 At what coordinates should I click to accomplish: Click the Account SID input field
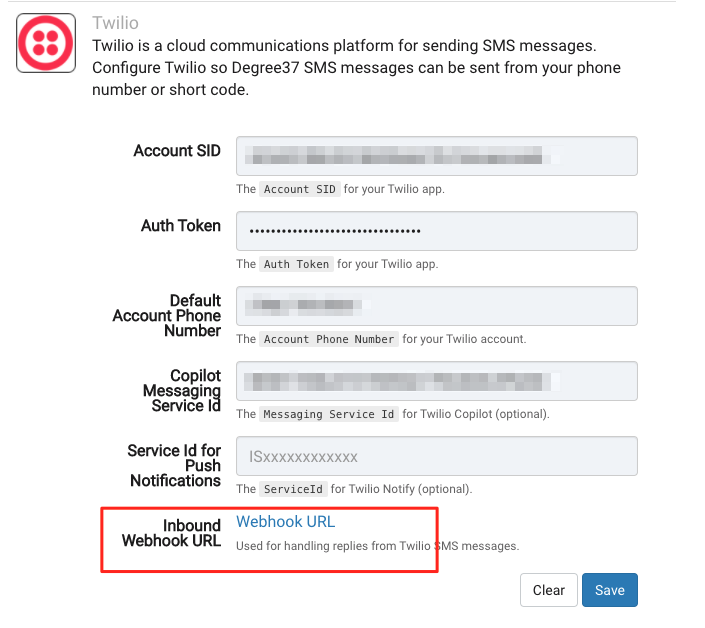pyautogui.click(x=437, y=156)
